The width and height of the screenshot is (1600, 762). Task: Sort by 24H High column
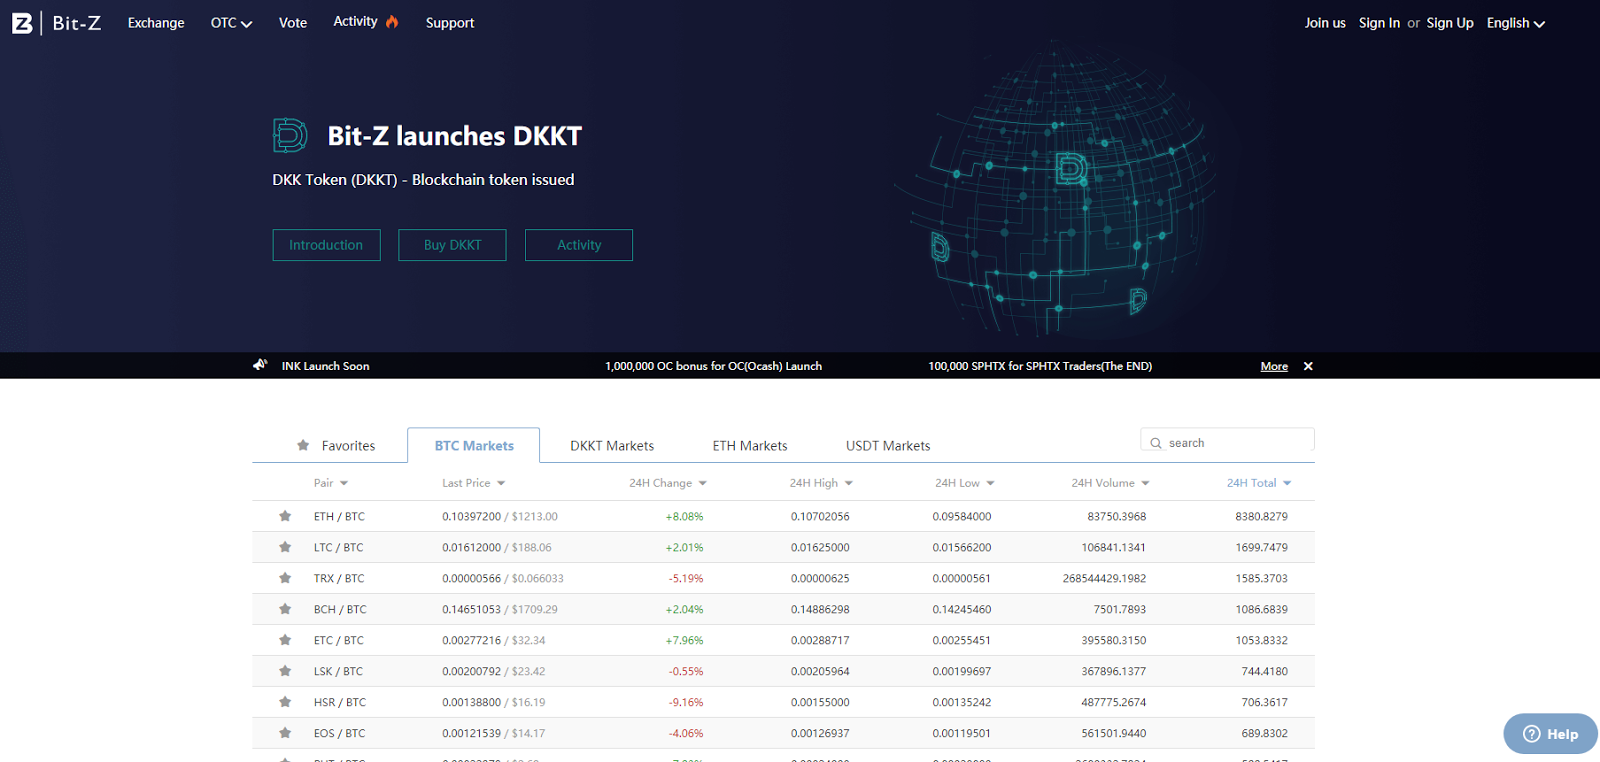click(821, 483)
